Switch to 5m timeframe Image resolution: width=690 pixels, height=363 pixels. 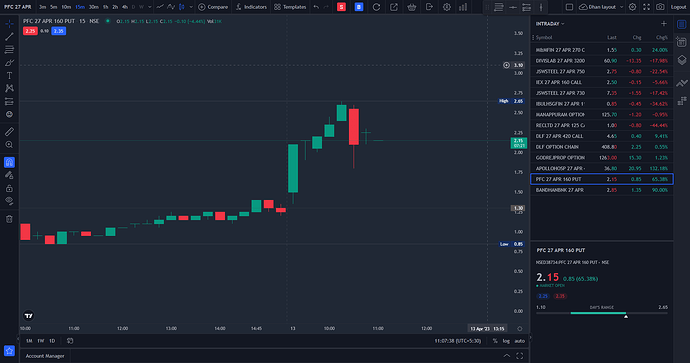coord(53,7)
